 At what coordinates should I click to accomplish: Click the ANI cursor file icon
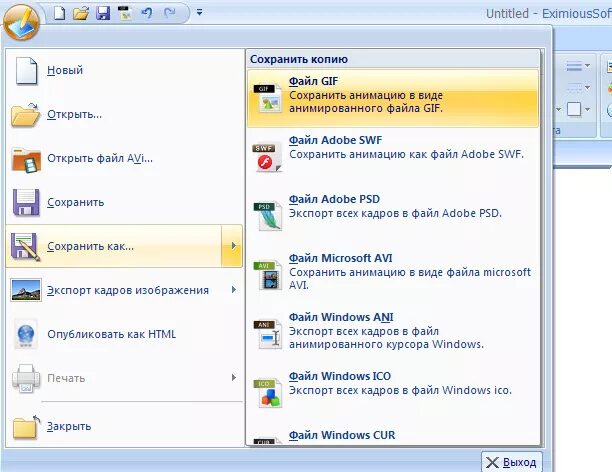pyautogui.click(x=268, y=335)
